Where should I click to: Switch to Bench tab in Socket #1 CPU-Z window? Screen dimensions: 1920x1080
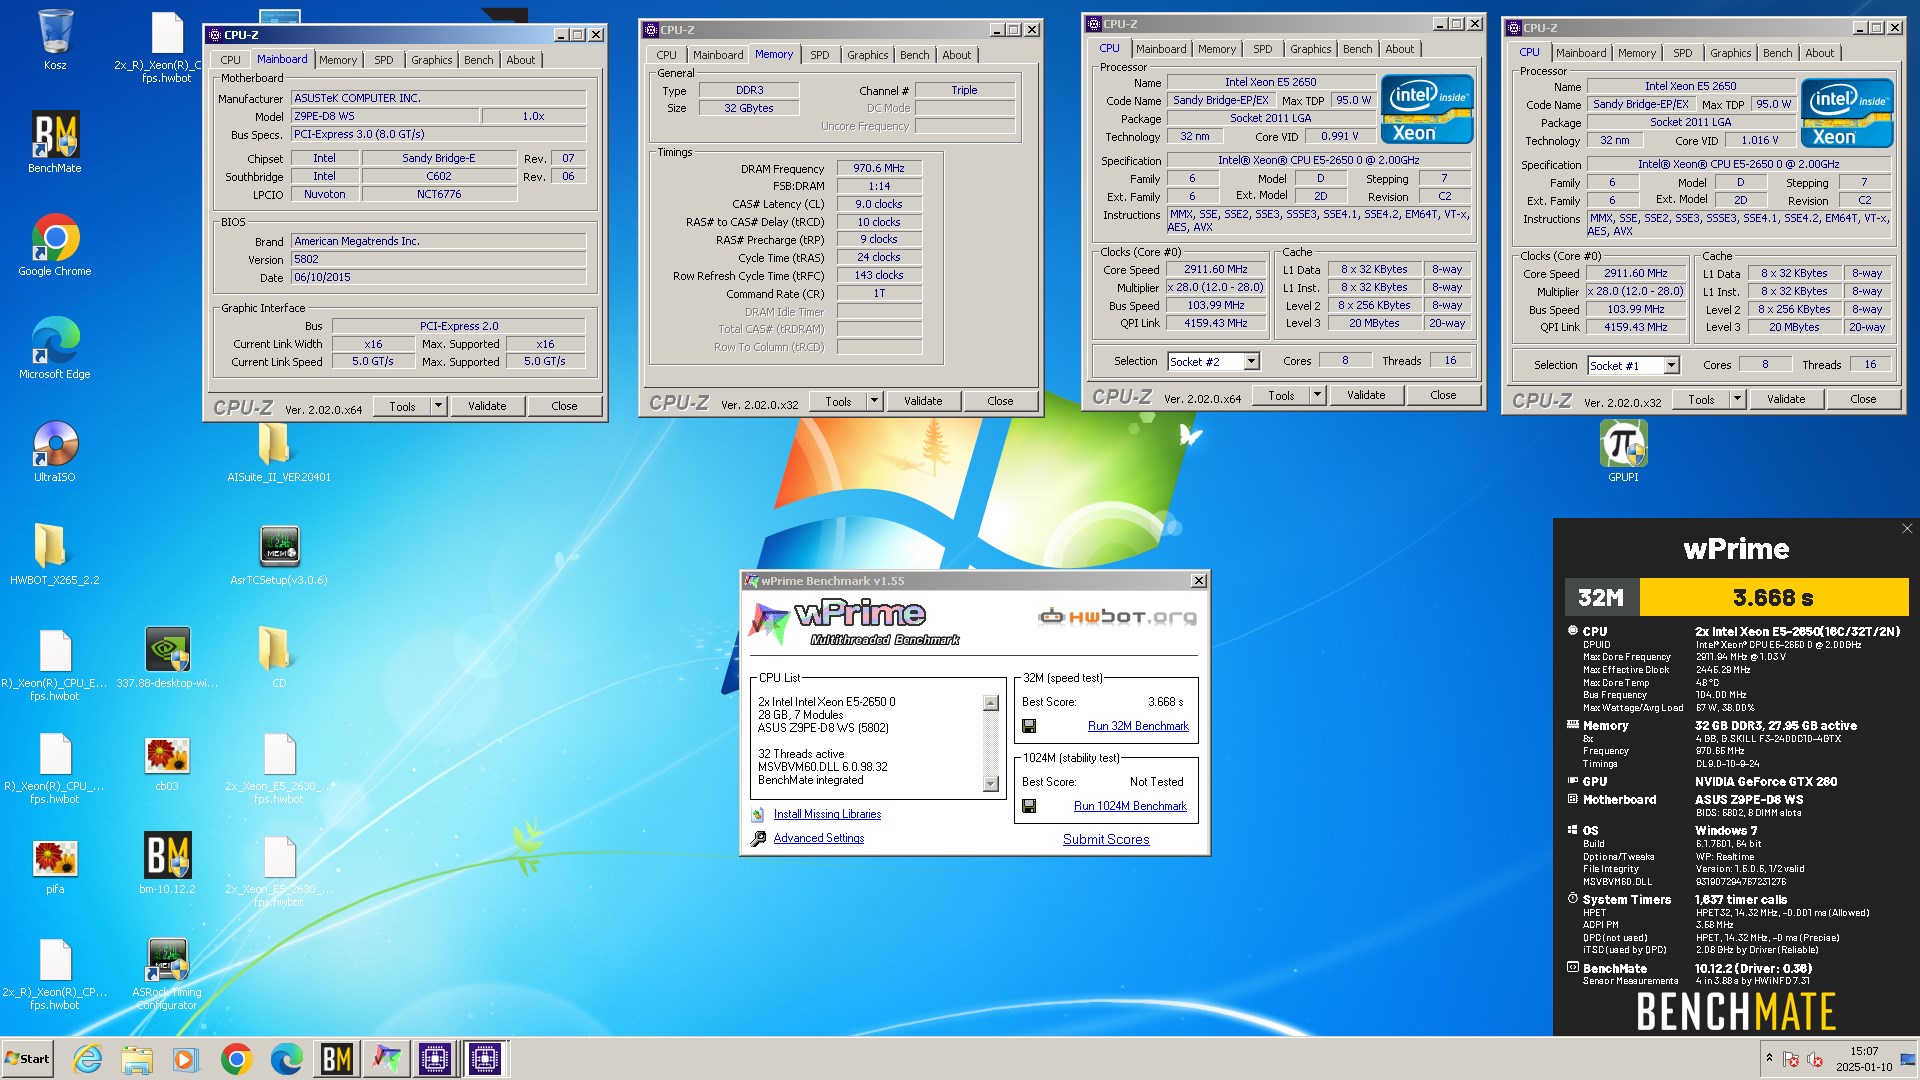click(1777, 53)
